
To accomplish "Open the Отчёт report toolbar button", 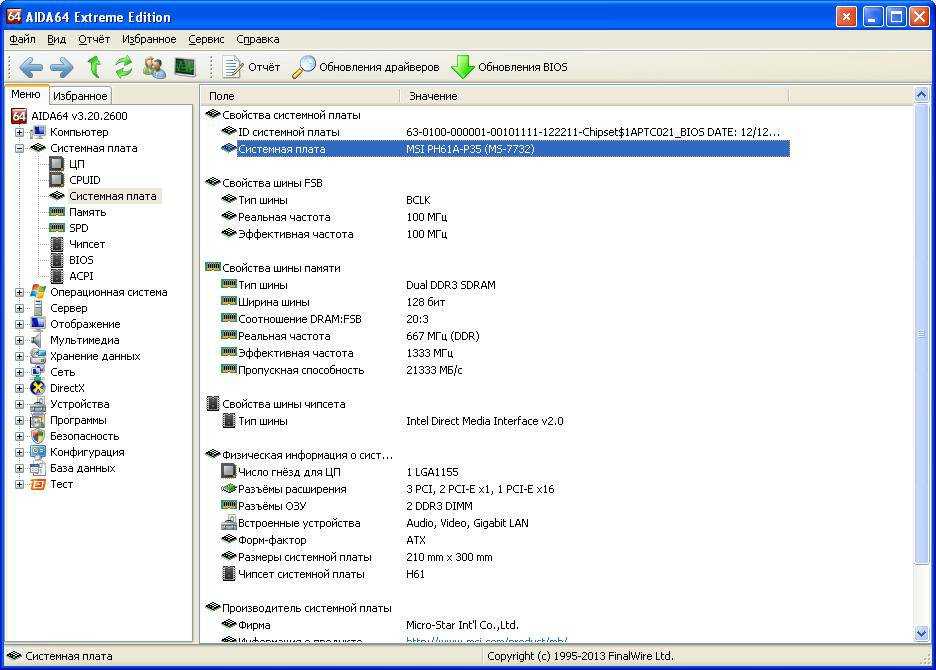I will pyautogui.click(x=251, y=67).
